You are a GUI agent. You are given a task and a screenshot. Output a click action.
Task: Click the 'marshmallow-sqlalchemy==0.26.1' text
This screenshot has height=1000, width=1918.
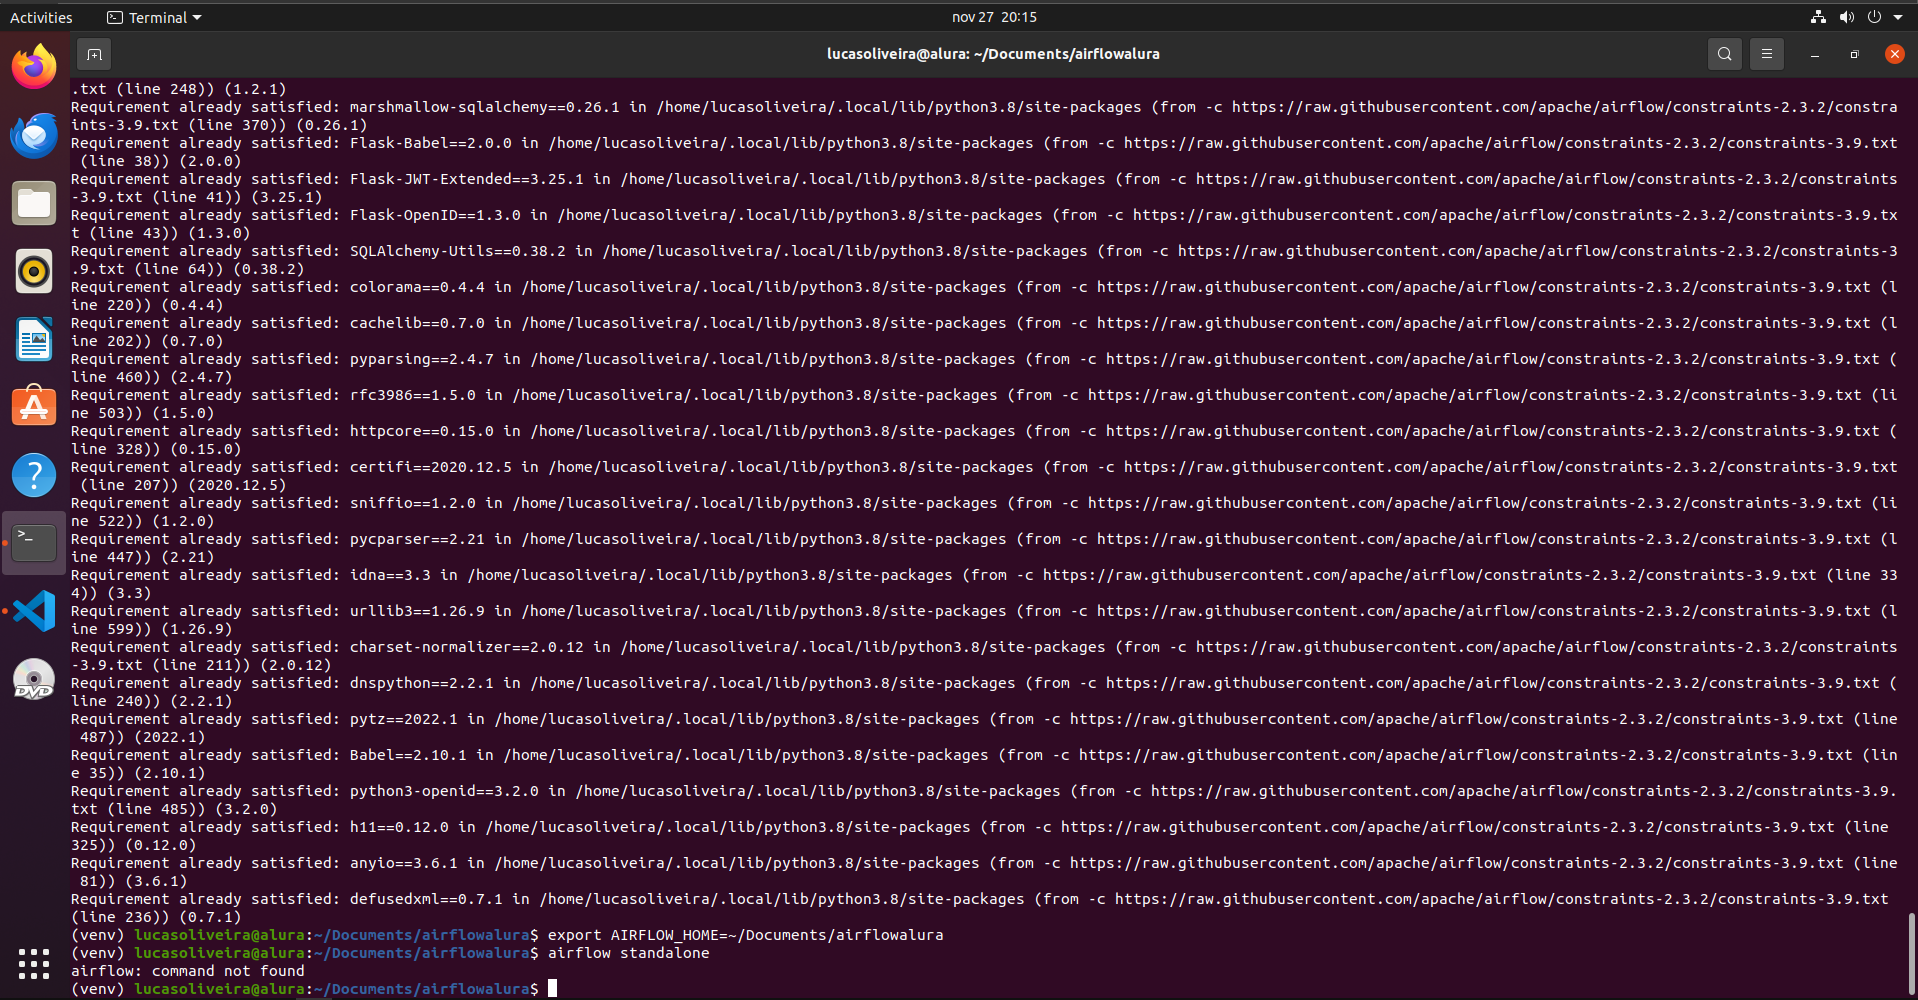485,107
